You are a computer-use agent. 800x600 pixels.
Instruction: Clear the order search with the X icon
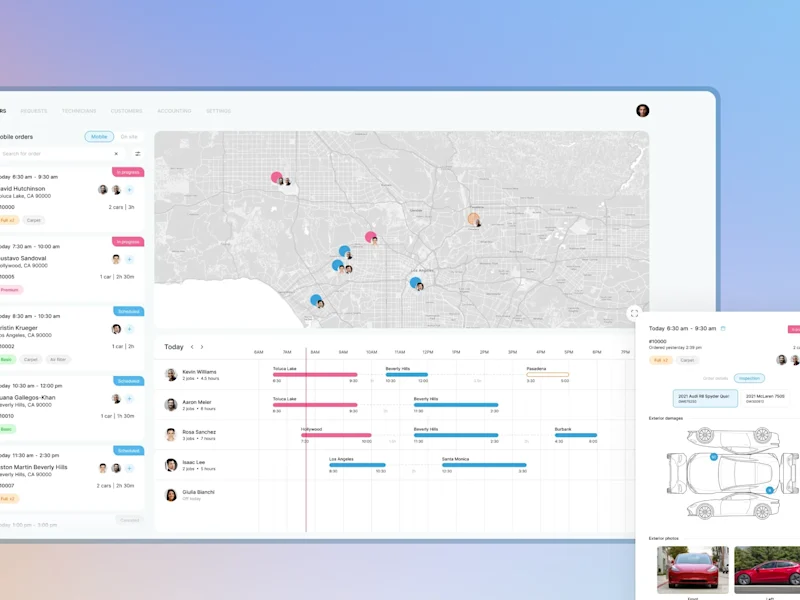click(116, 154)
